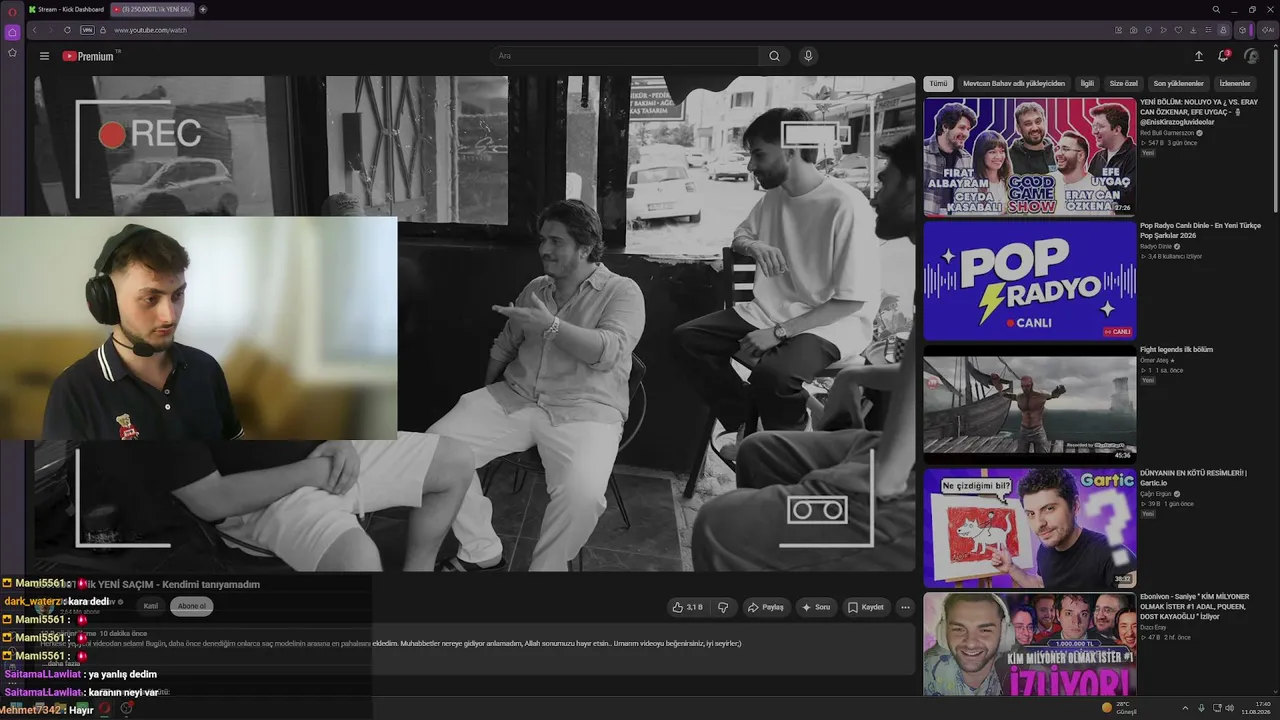
Task: Click the browser address bar URL
Action: (x=150, y=30)
